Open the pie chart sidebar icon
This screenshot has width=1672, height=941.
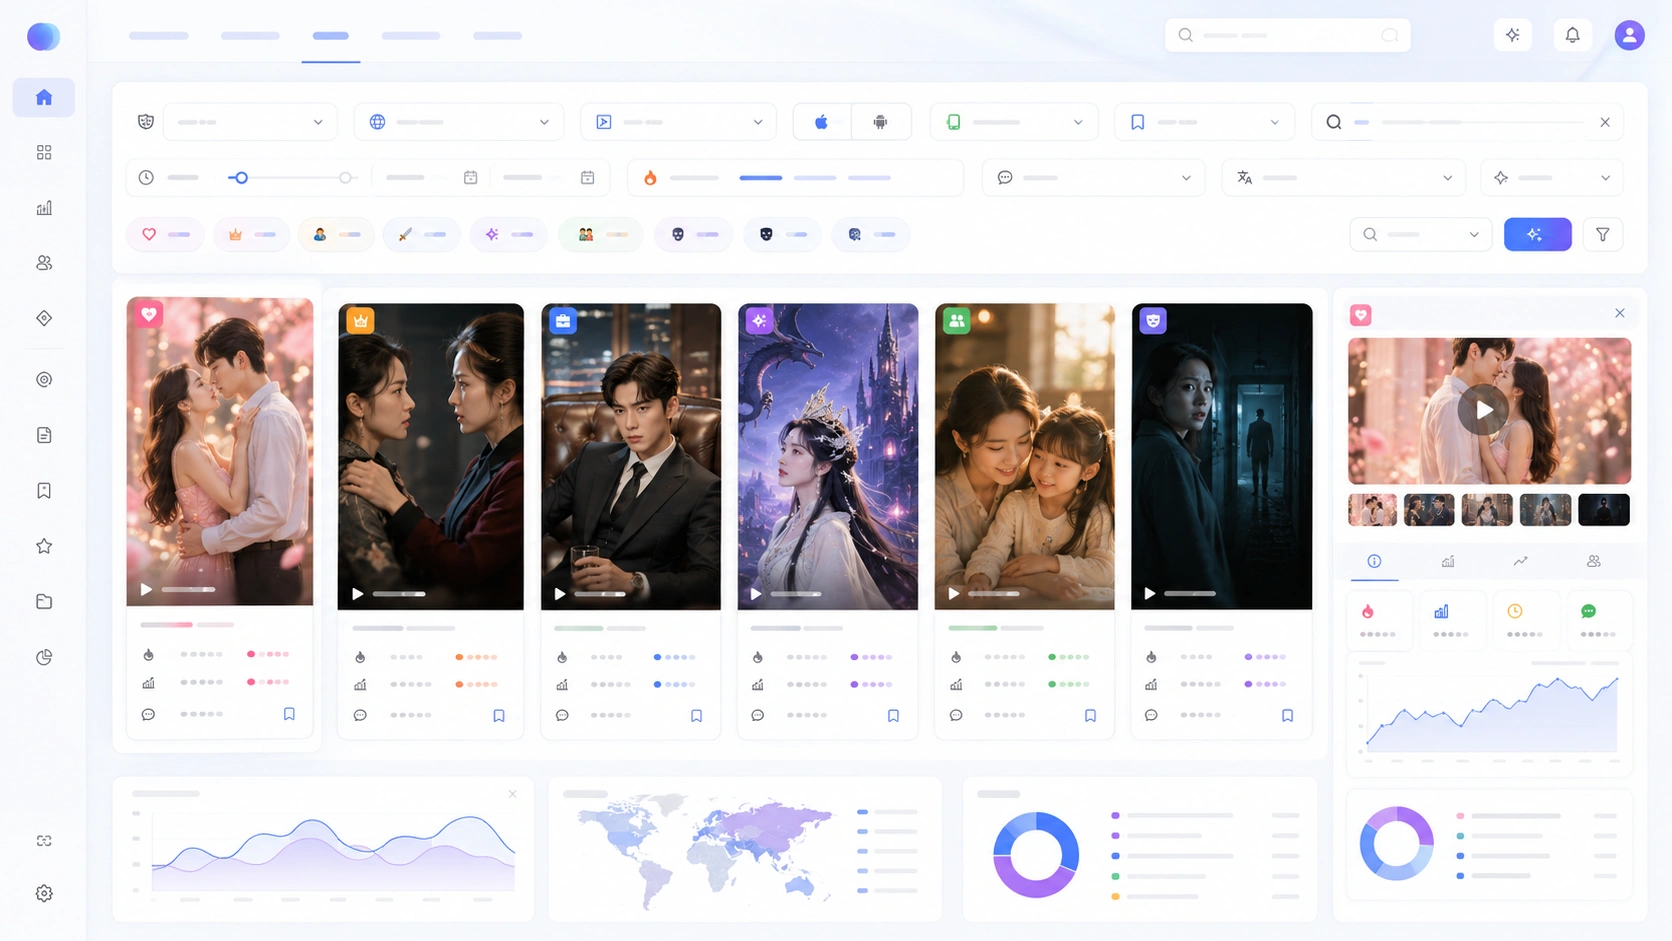coord(44,657)
